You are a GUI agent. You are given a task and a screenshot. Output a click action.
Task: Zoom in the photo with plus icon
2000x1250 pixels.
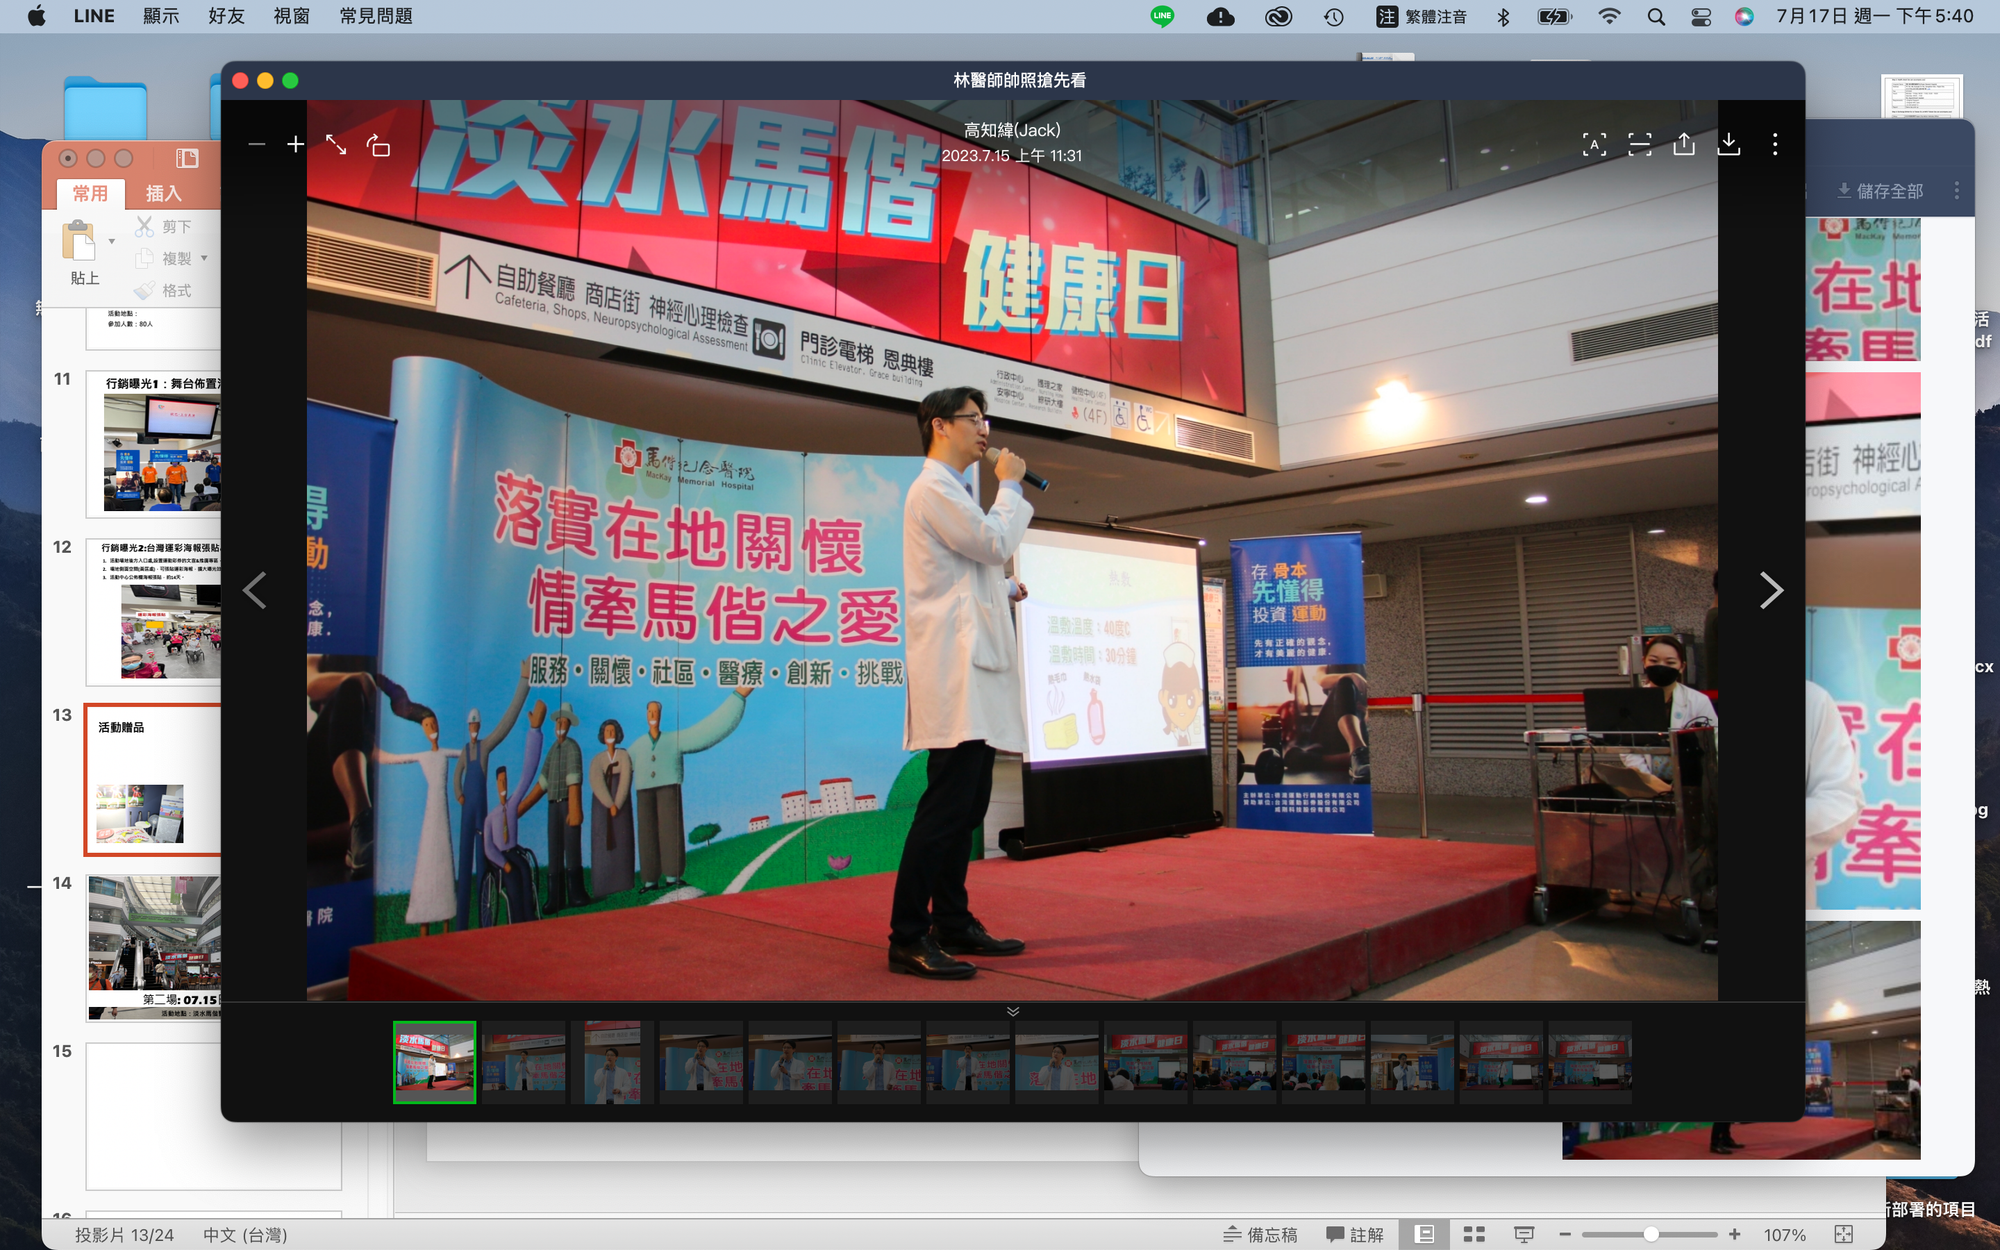click(295, 145)
